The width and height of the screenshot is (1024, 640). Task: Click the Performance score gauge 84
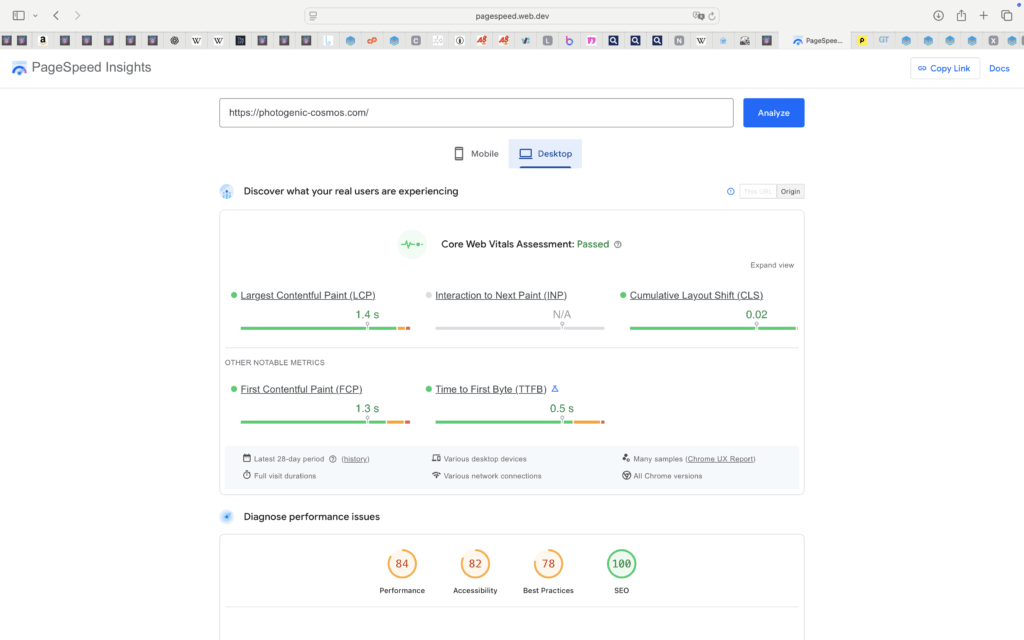point(402,564)
